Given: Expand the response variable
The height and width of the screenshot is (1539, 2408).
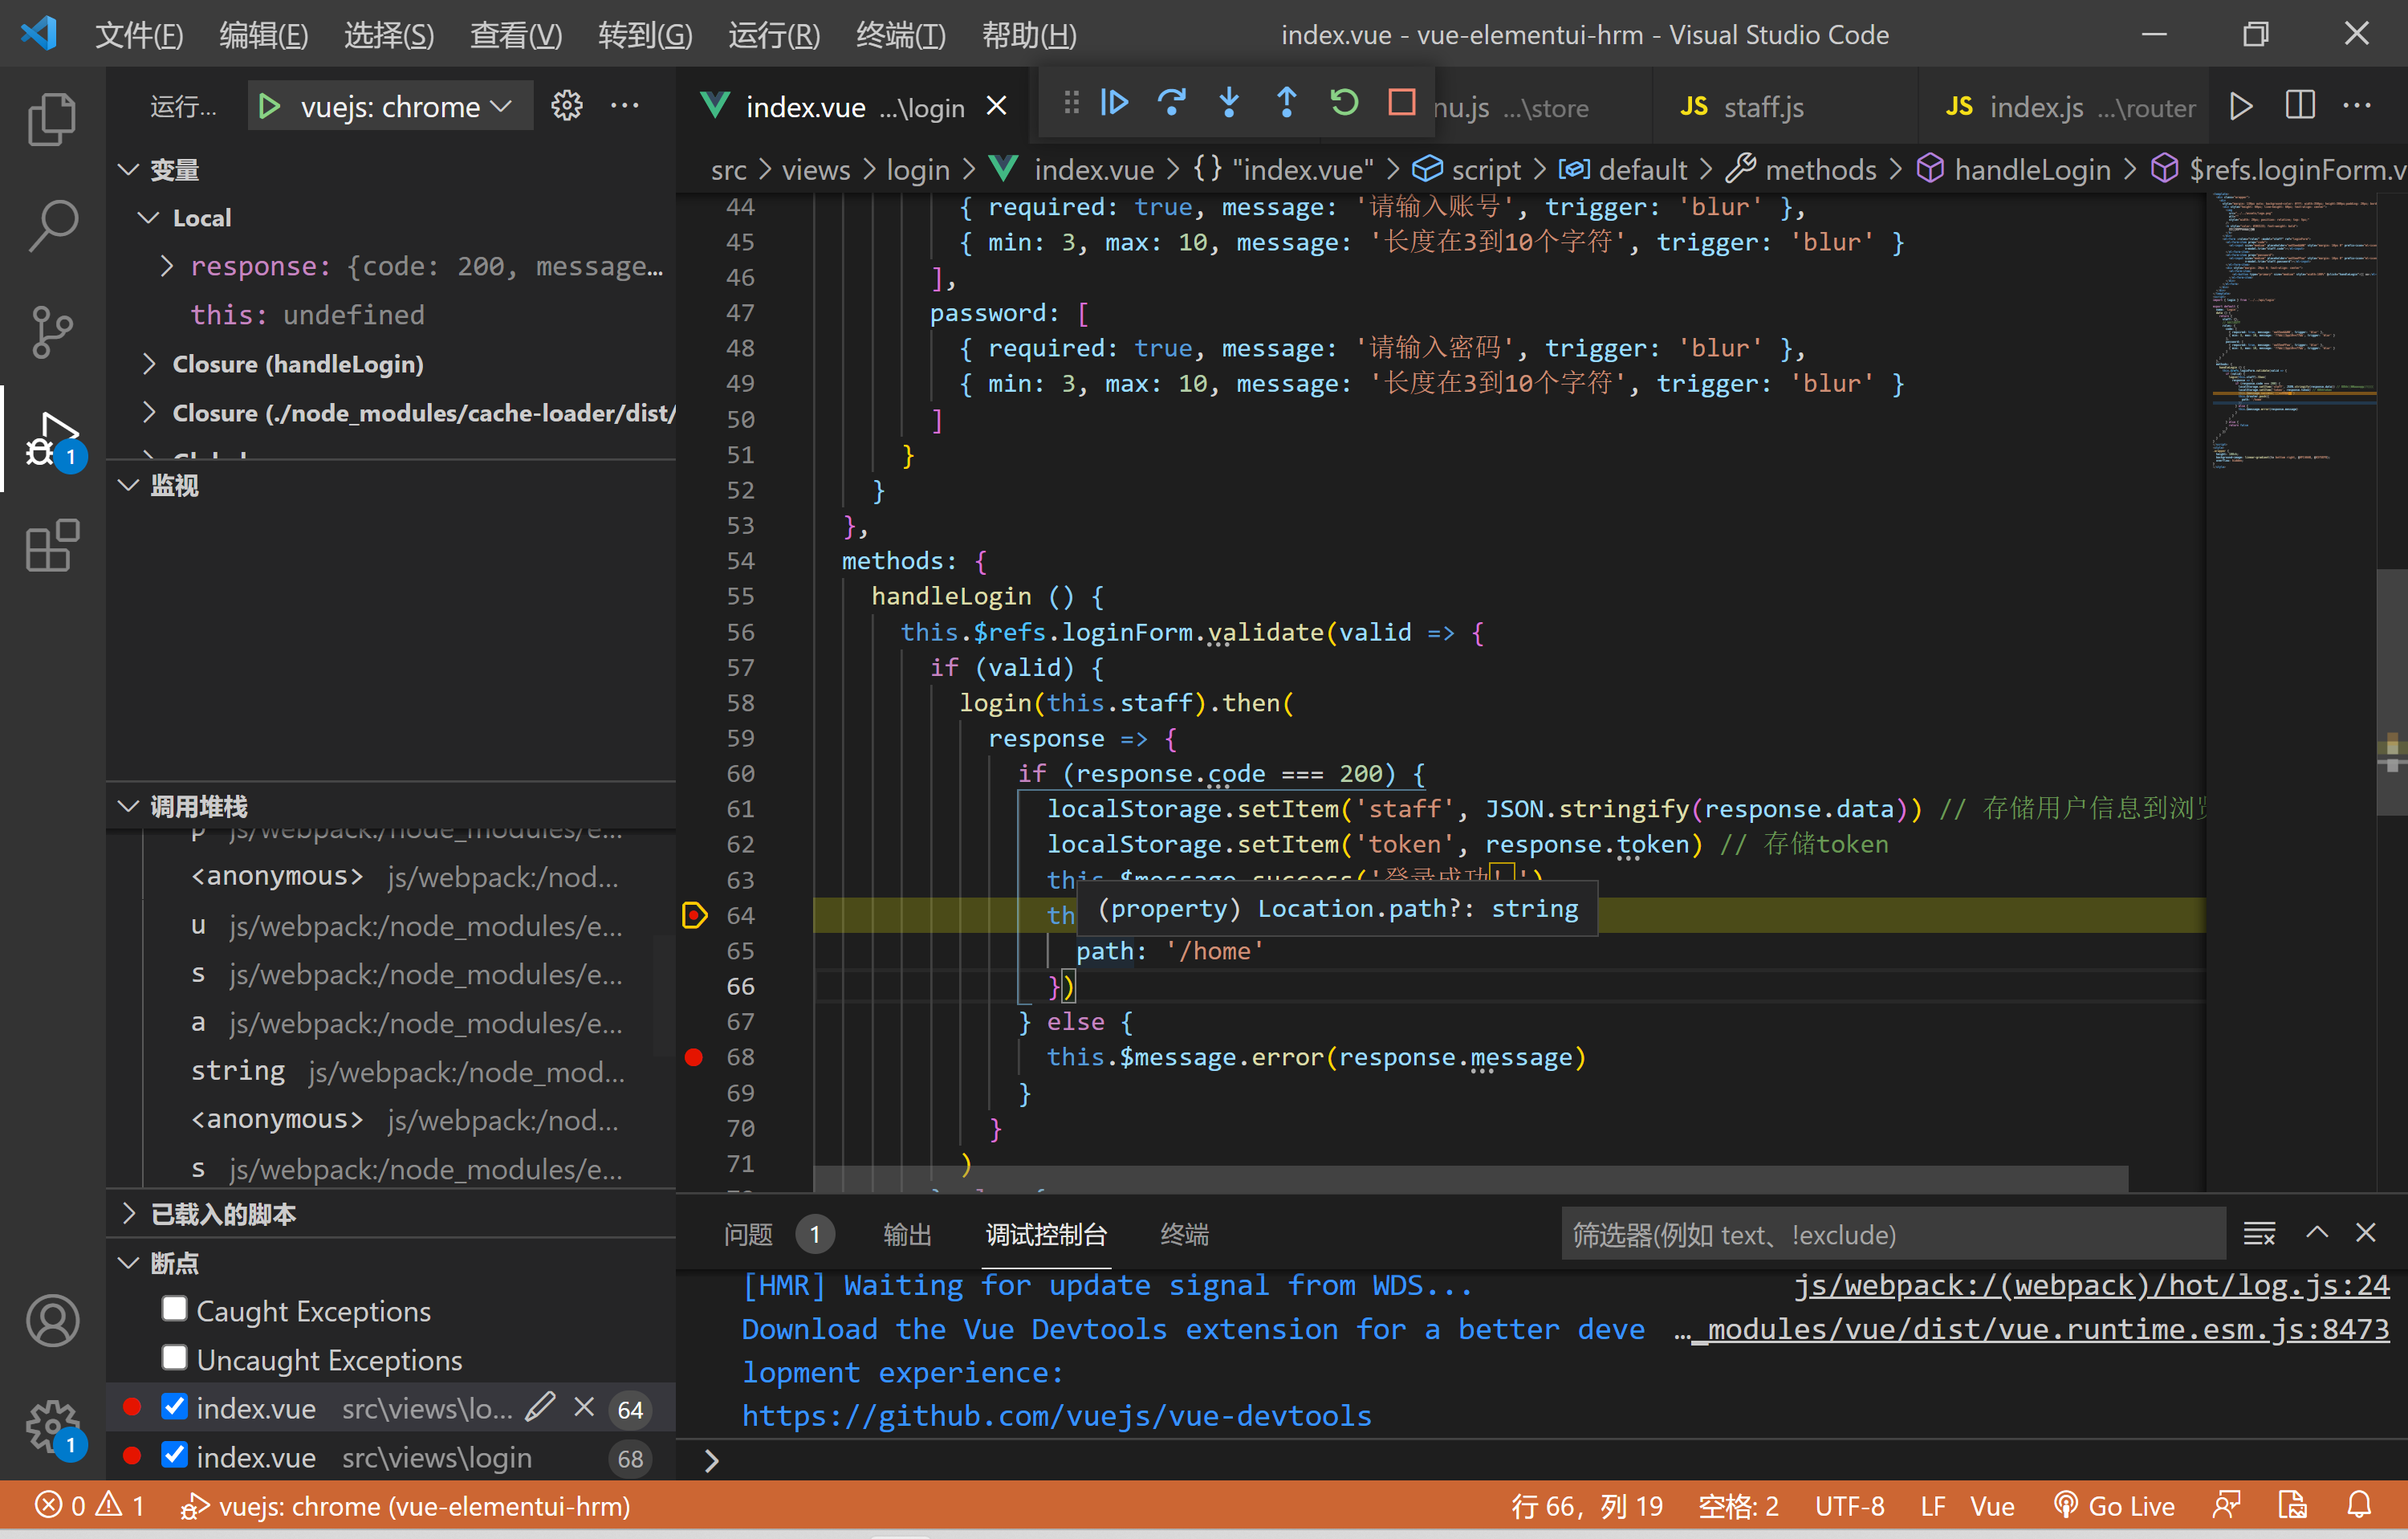Looking at the screenshot, I should click(x=167, y=266).
